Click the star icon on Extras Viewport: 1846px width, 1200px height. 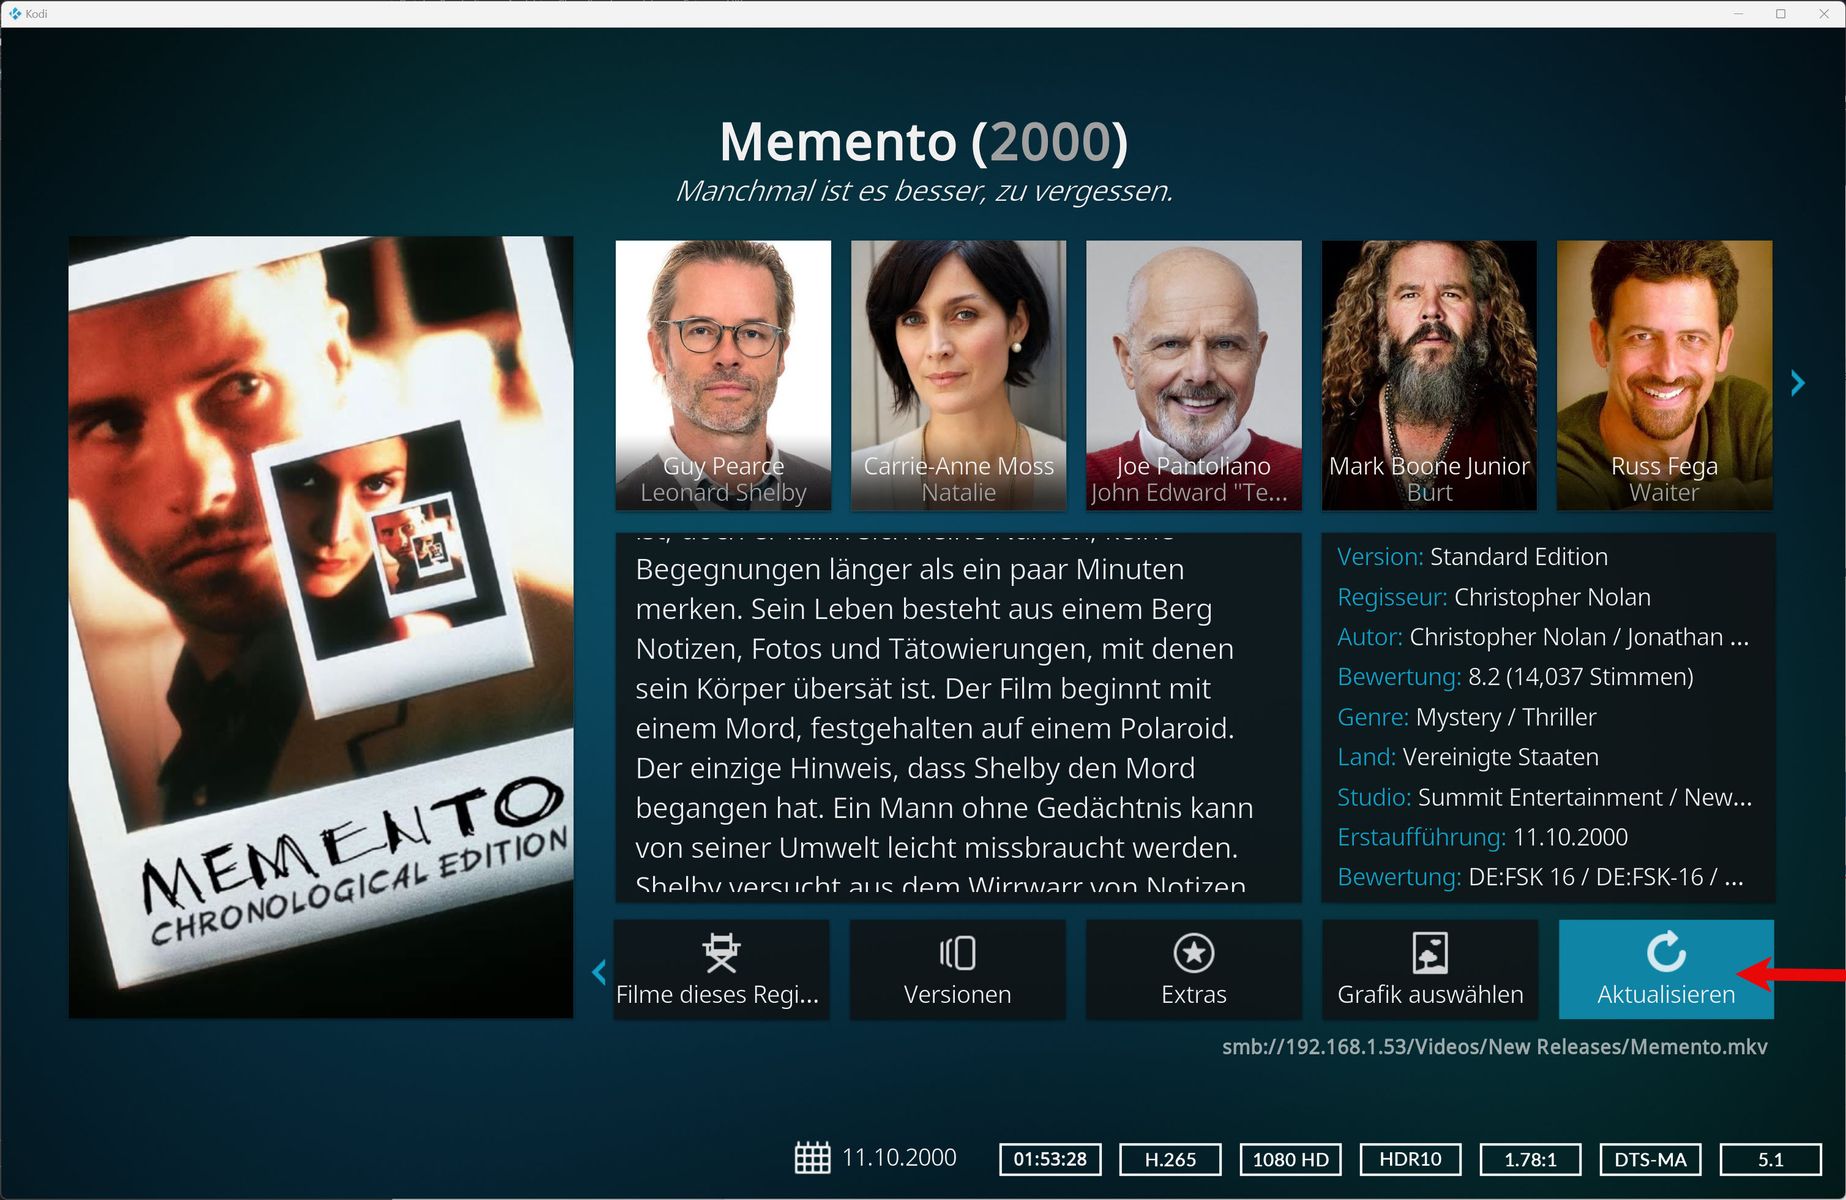(1194, 953)
